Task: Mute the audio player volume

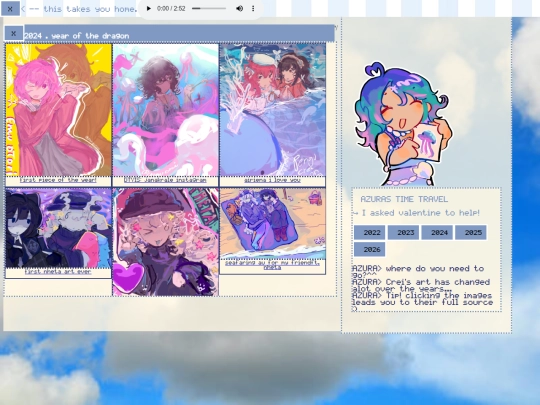Action: tap(239, 8)
